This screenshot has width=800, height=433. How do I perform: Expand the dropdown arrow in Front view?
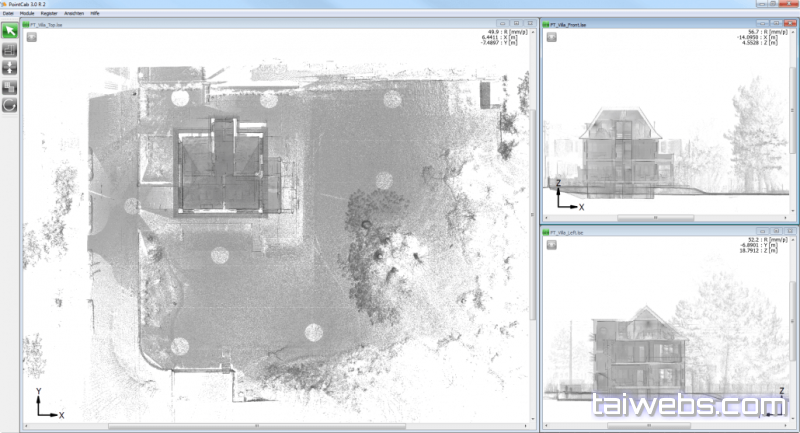(x=551, y=38)
